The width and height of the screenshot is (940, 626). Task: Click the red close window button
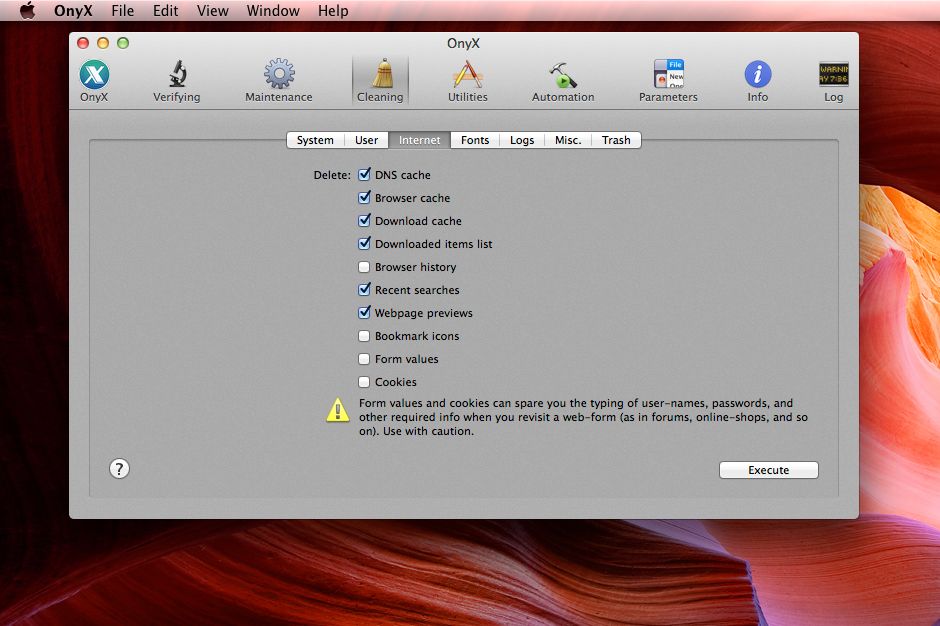tap(83, 43)
